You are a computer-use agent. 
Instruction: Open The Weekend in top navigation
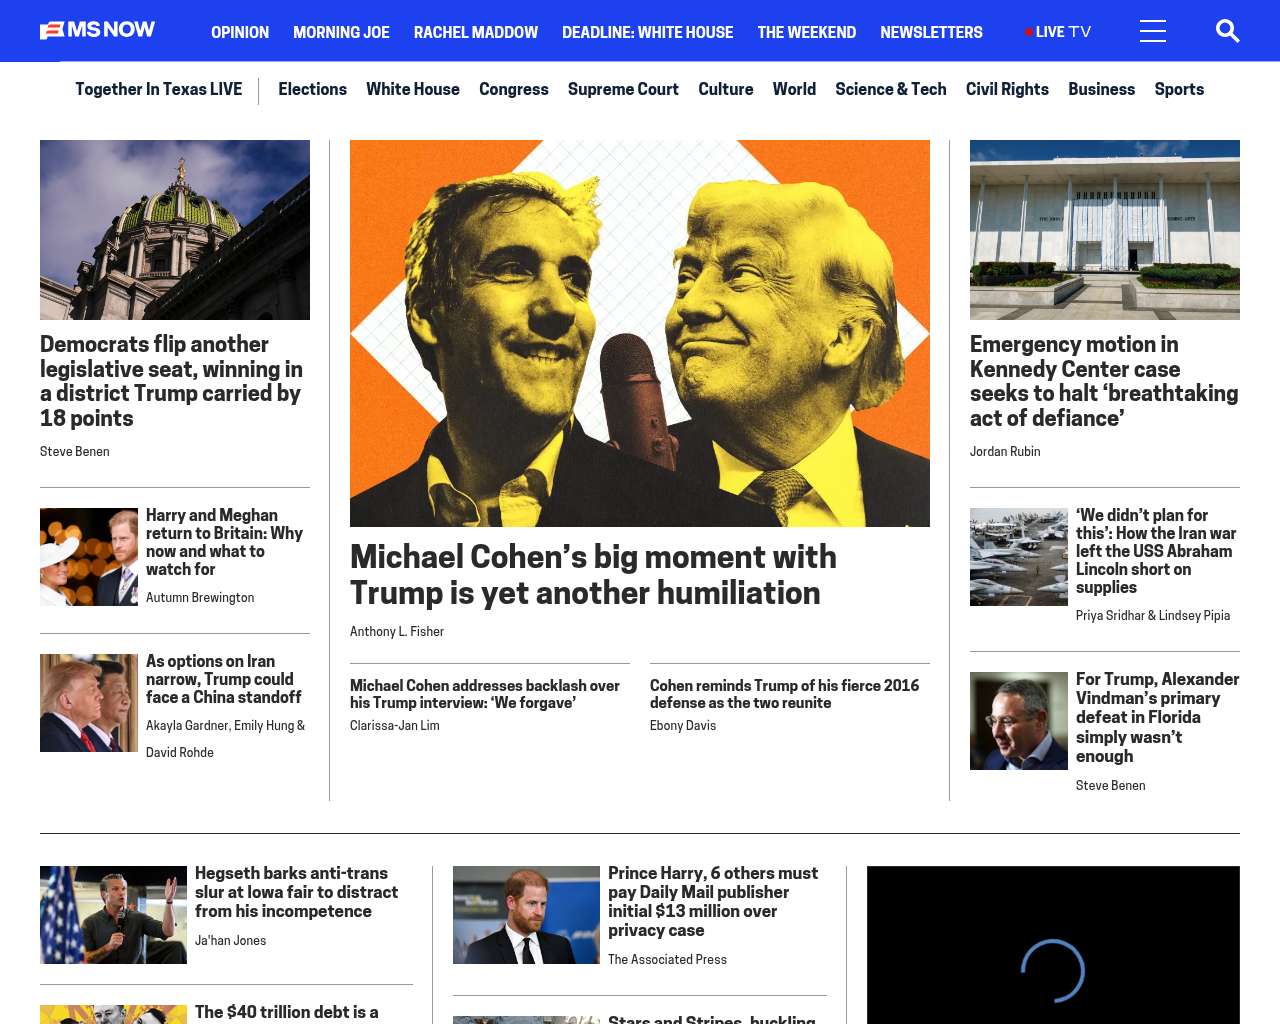[x=807, y=32]
